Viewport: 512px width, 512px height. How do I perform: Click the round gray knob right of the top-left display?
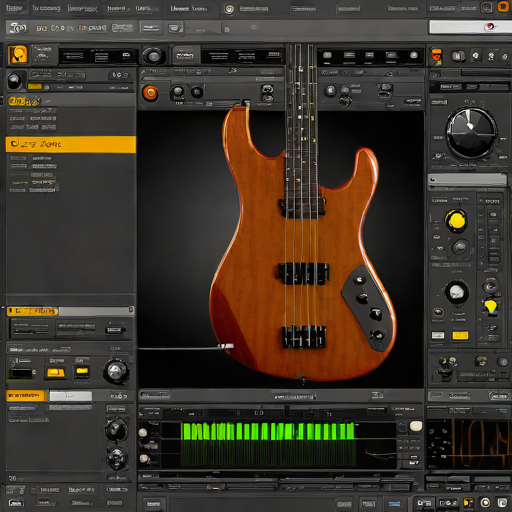(153, 56)
